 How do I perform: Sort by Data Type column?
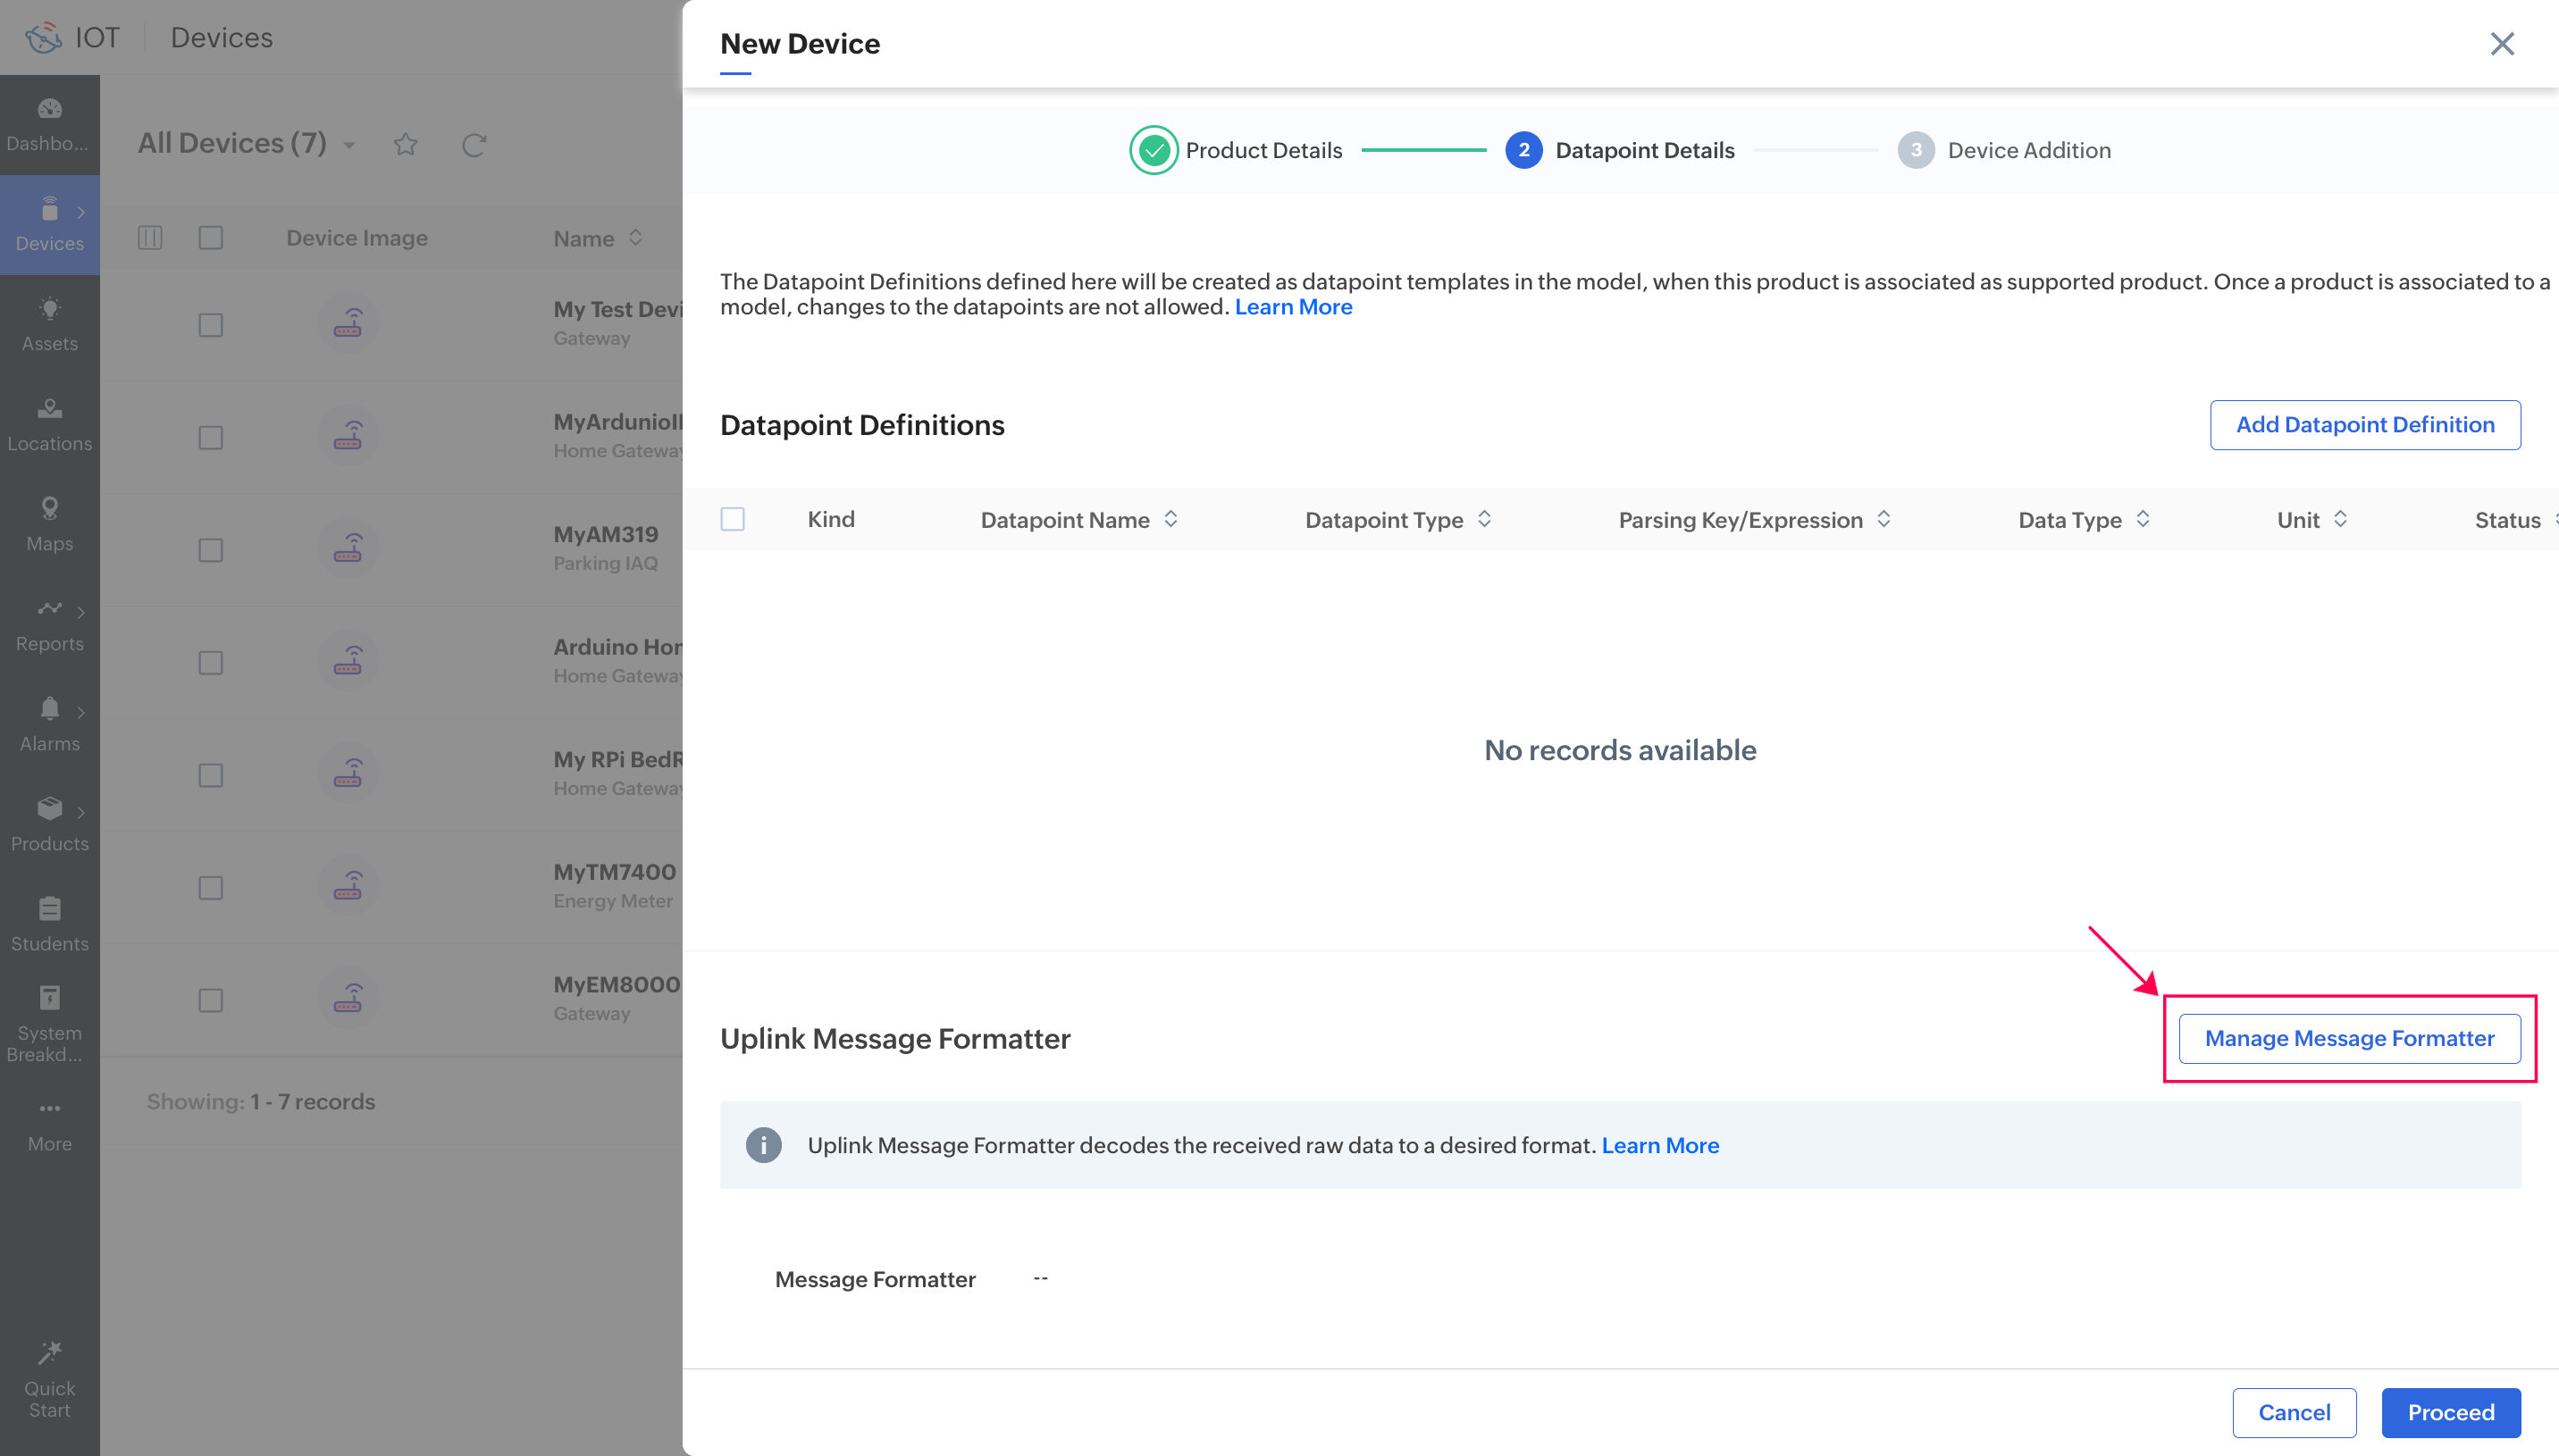tap(2142, 519)
